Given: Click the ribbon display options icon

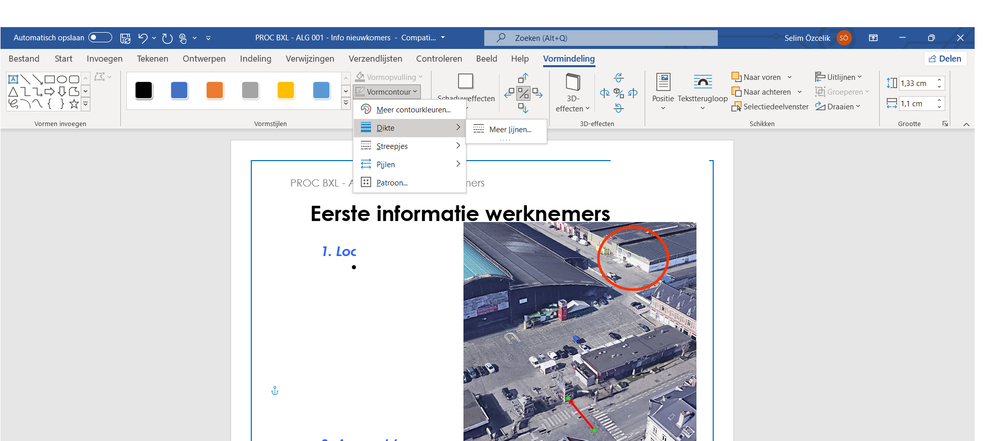Looking at the screenshot, I should click(x=873, y=38).
